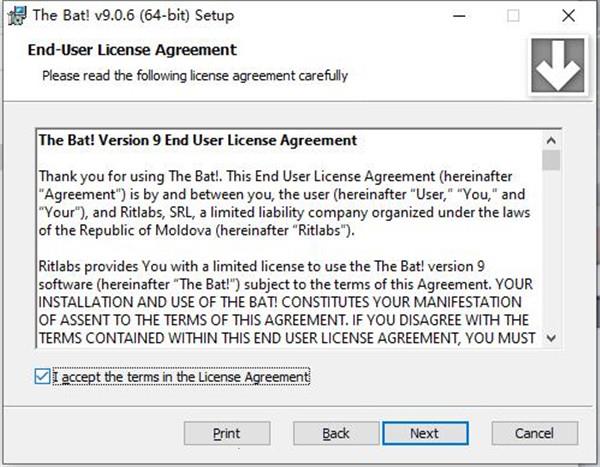Continue with the Next button
This screenshot has height=467, width=600.
tap(425, 433)
